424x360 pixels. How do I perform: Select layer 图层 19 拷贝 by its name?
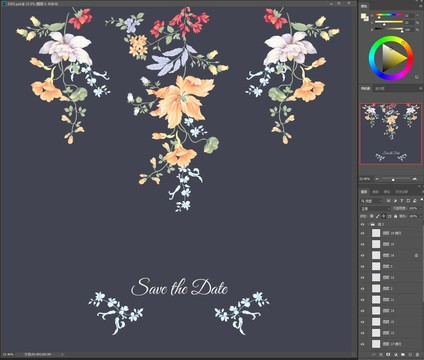point(392,233)
